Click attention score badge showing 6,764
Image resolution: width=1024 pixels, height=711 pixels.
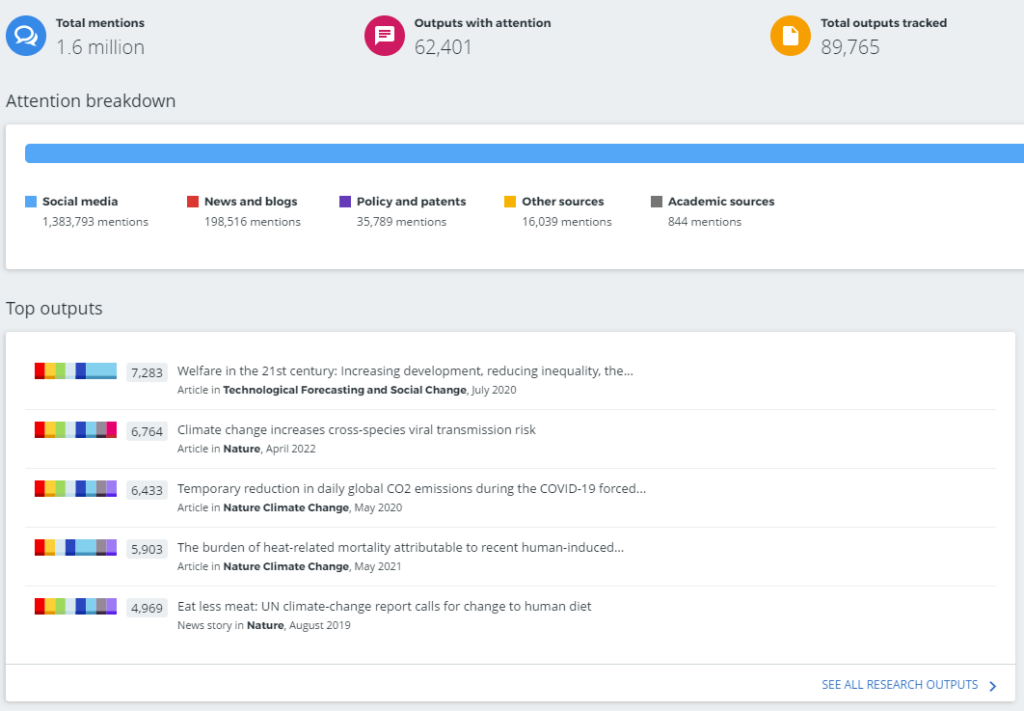pyautogui.click(x=146, y=430)
